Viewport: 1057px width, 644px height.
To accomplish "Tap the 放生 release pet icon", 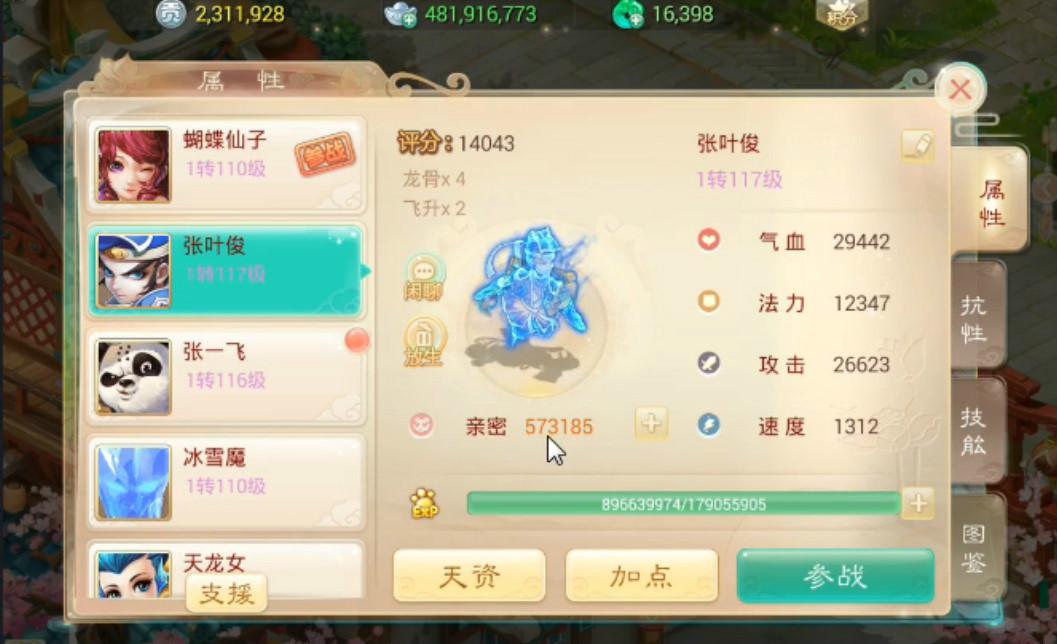I will [423, 342].
